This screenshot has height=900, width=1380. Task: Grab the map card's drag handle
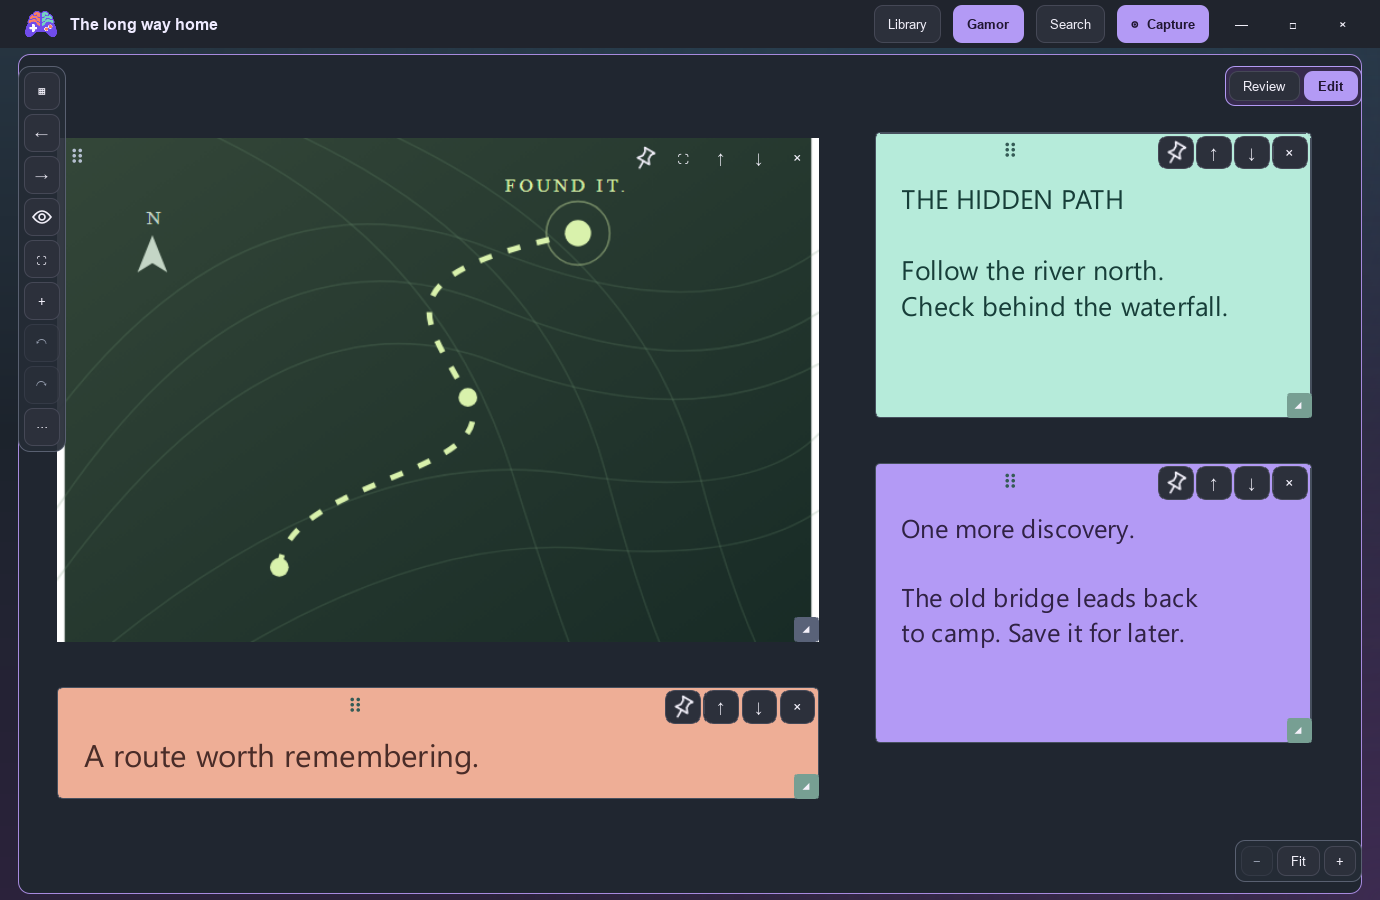pos(77,155)
